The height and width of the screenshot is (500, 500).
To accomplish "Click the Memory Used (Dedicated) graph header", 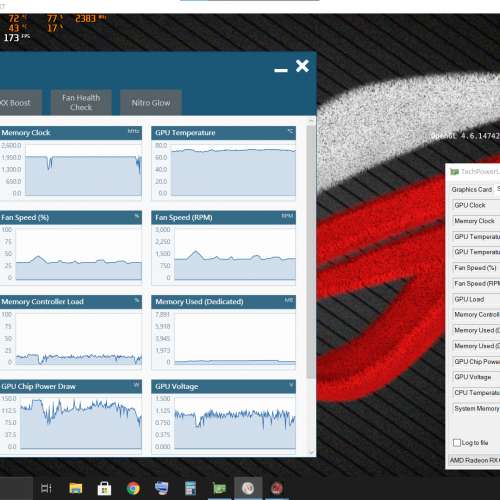I will pyautogui.click(x=223, y=302).
